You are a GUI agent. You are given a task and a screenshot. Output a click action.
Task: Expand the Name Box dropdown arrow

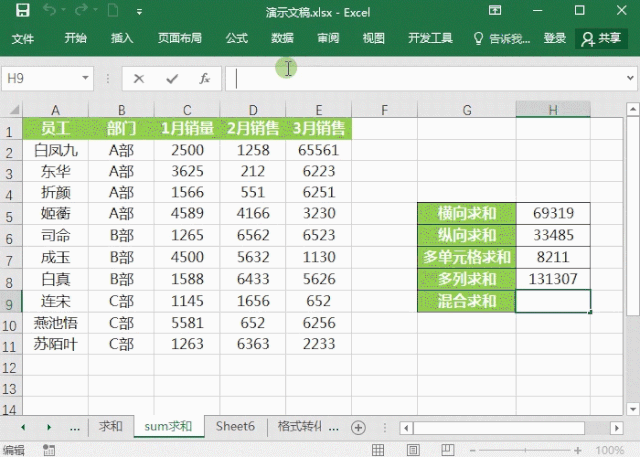[85, 78]
